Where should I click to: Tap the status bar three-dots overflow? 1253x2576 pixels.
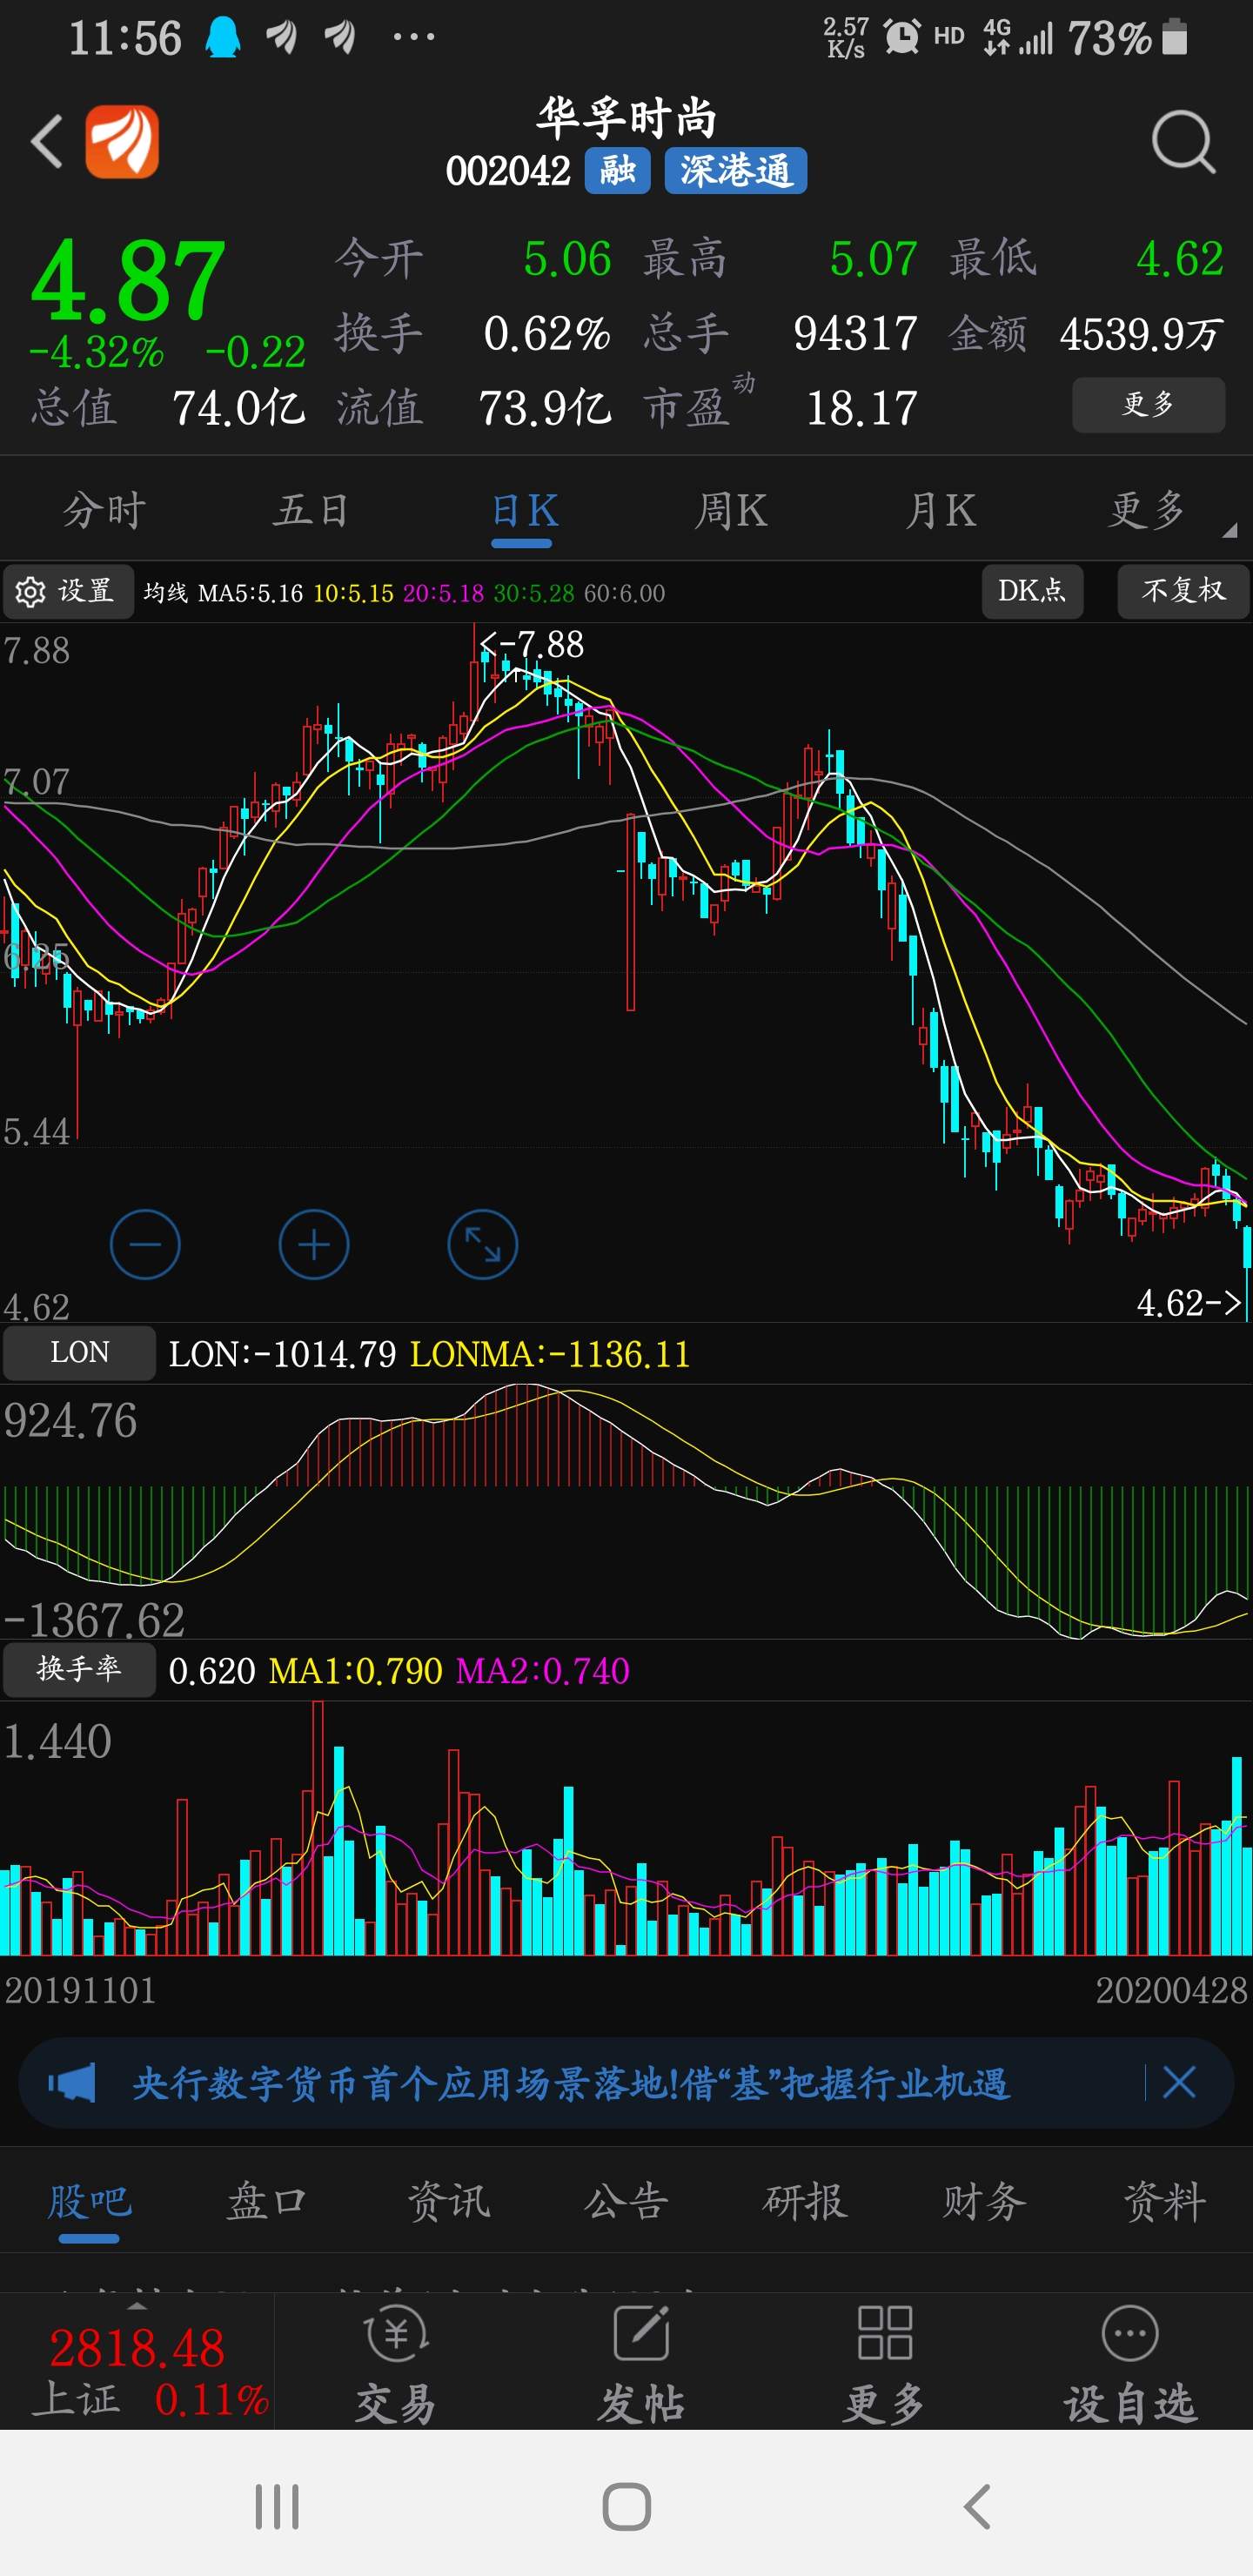pos(414,38)
